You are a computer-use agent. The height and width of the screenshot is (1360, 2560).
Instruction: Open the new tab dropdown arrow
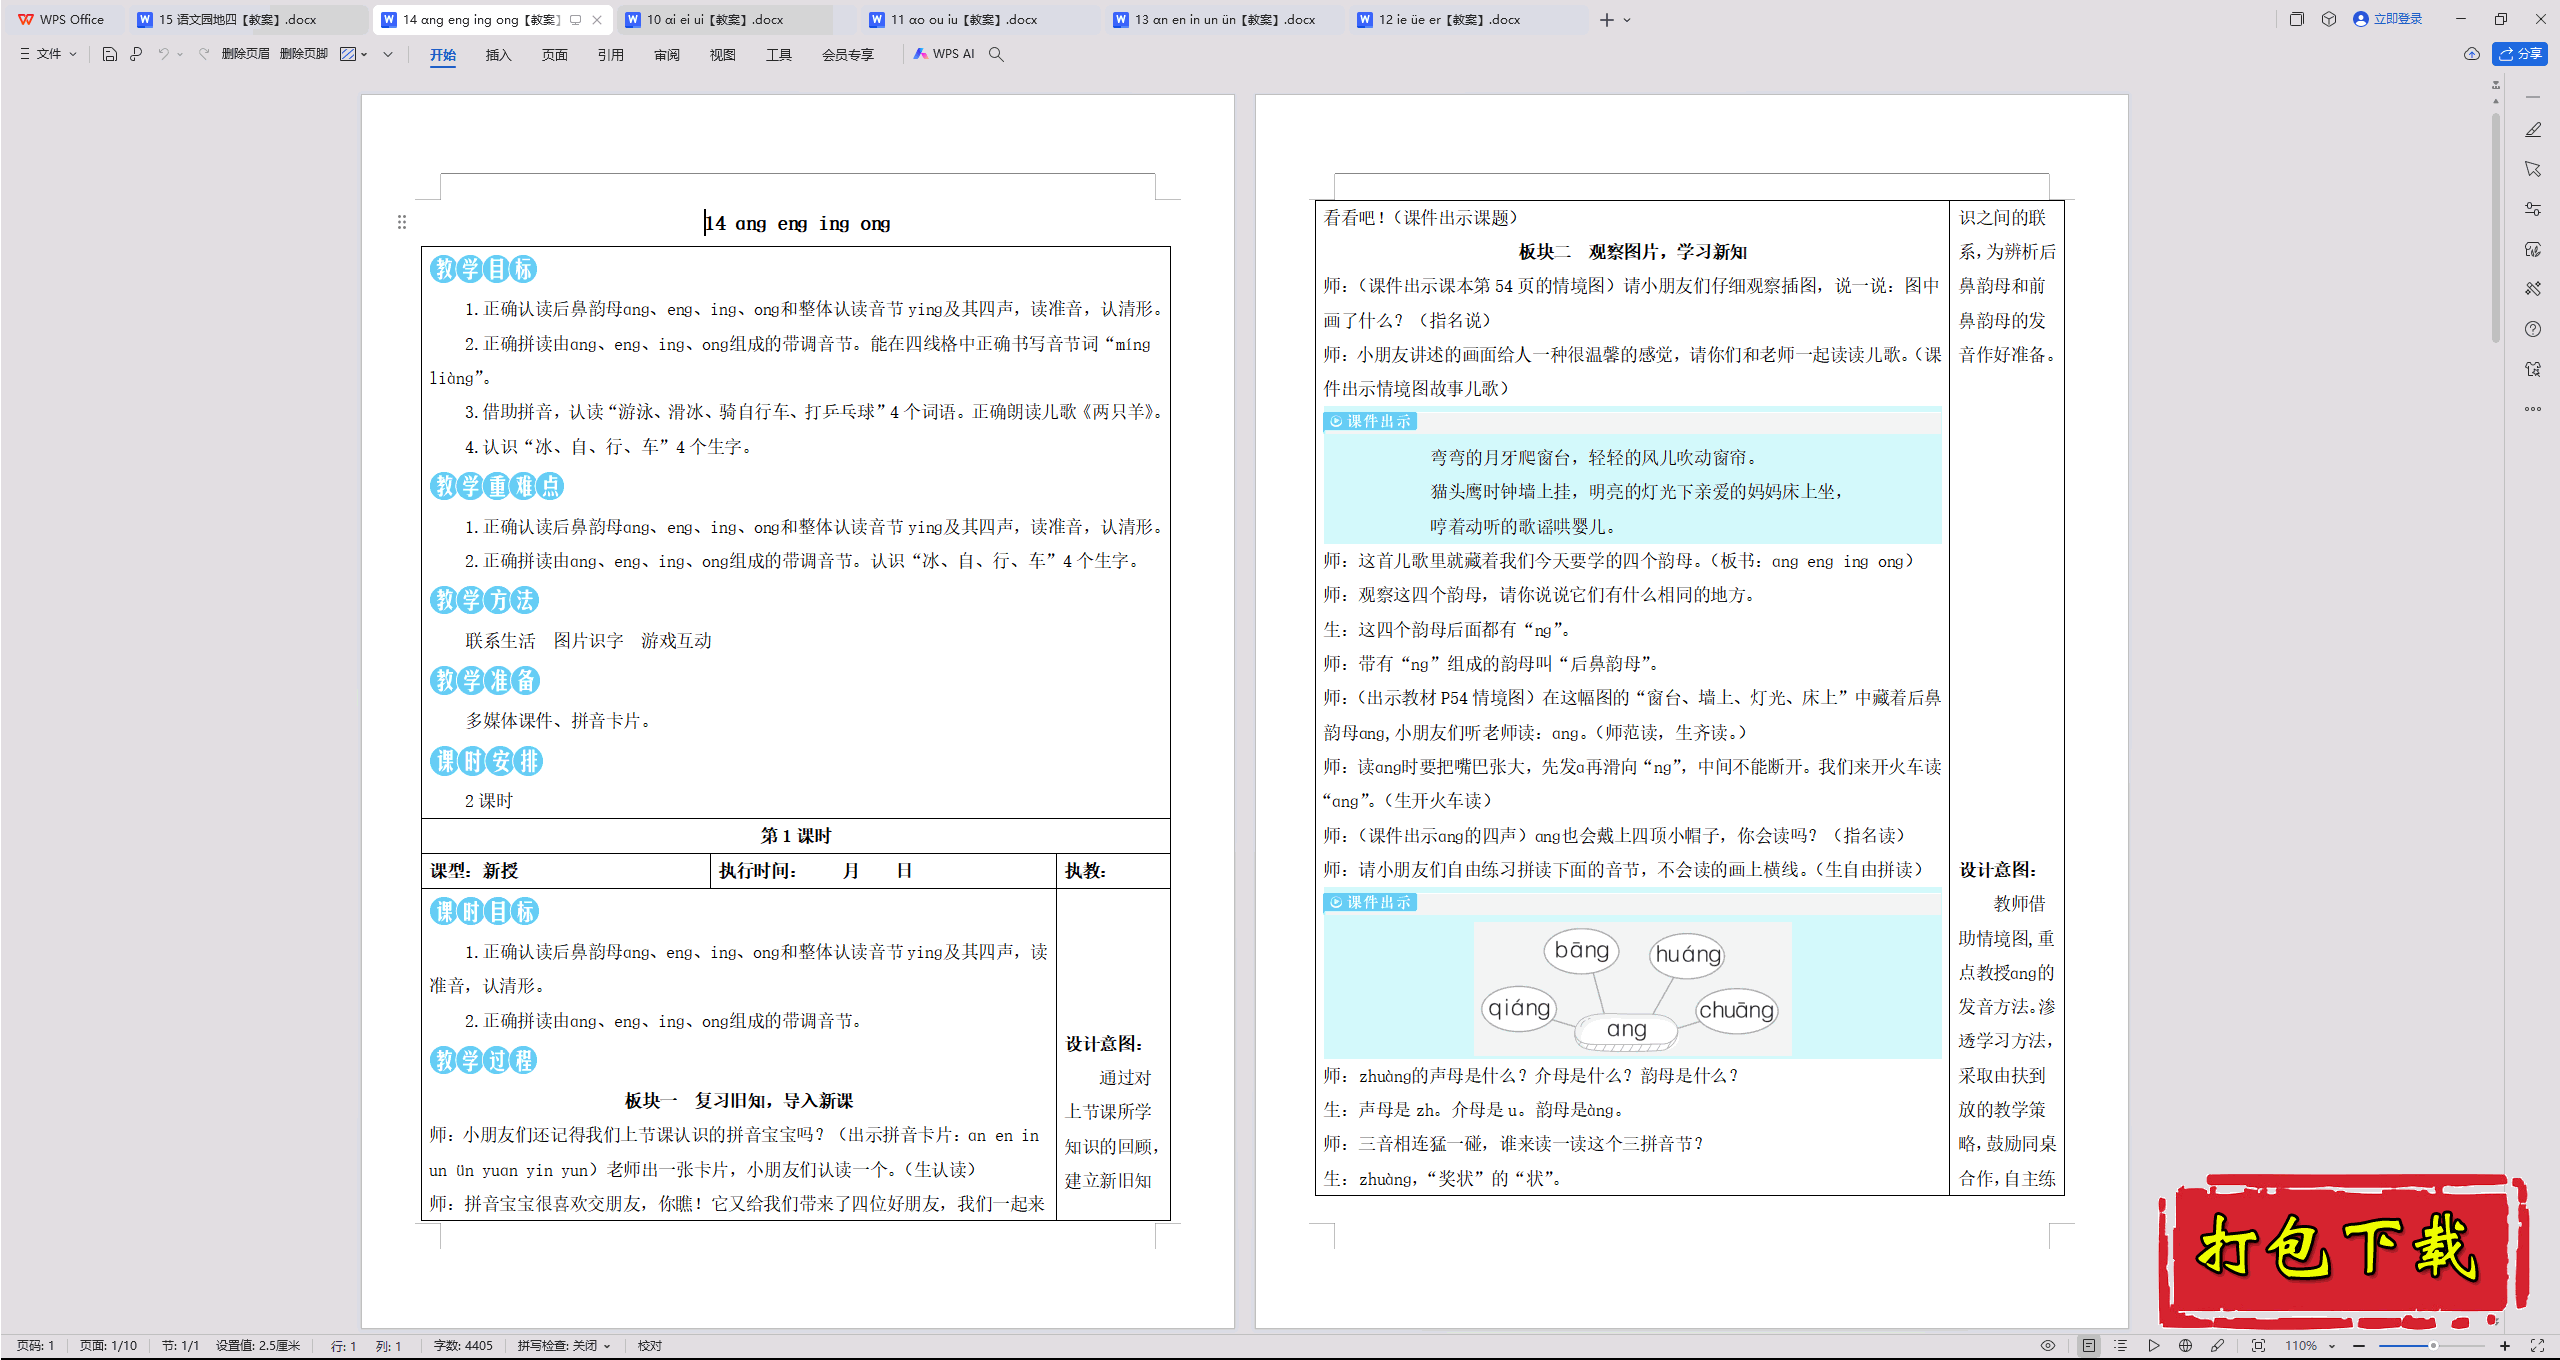tap(1627, 20)
